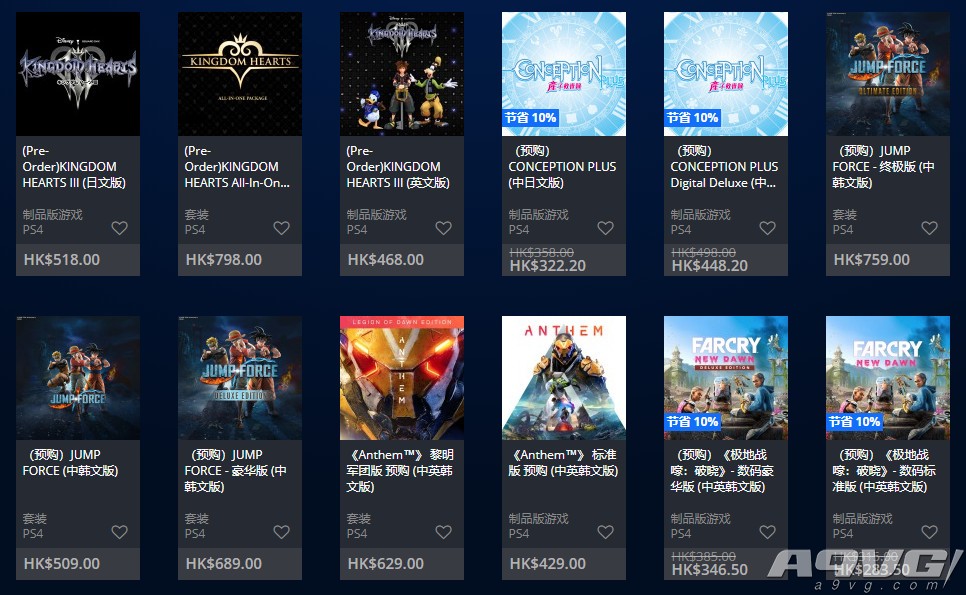Screen dimensions: 966x595
Task: Click HK$798.00 price on All-In-One package
Action: pos(224,259)
